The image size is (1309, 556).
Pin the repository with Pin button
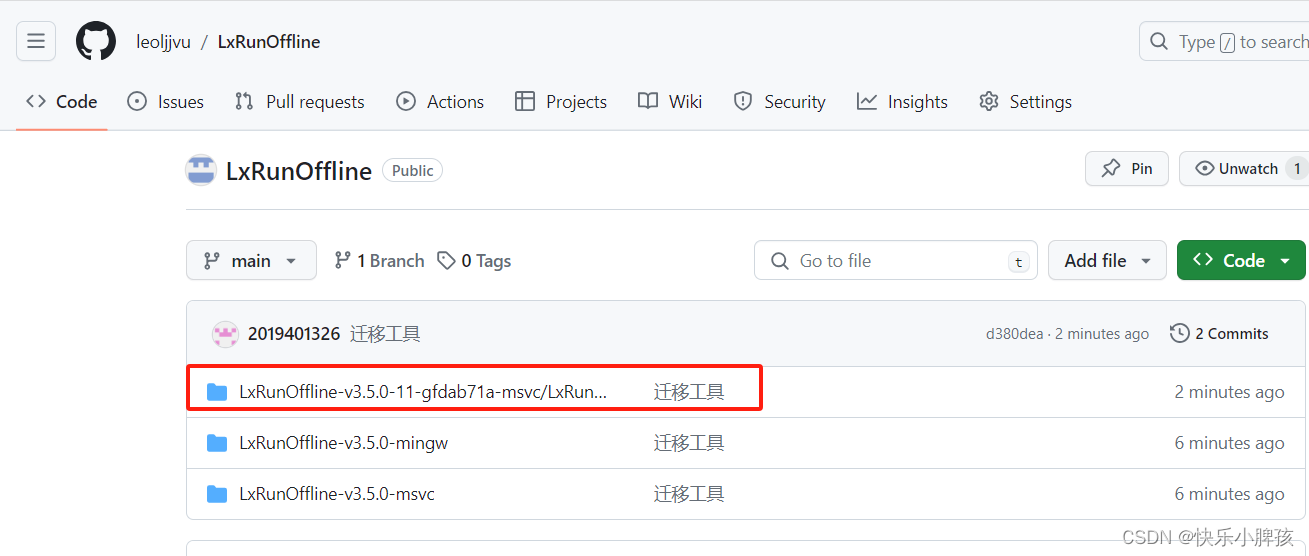click(x=1127, y=169)
